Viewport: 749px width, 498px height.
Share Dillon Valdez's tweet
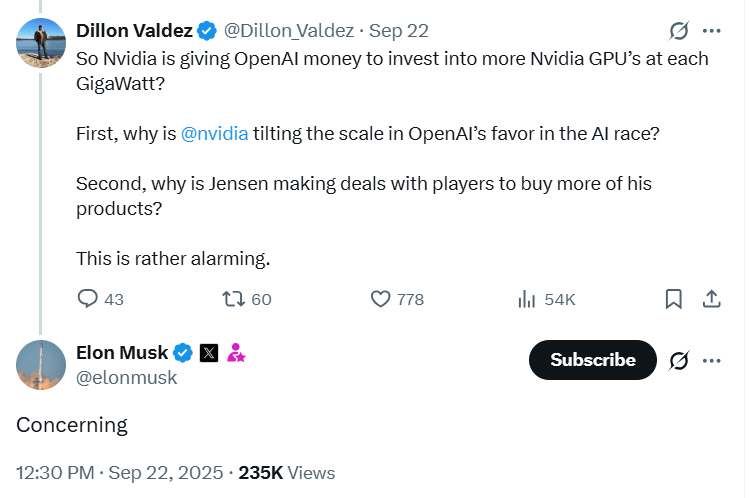pyautogui.click(x=712, y=299)
